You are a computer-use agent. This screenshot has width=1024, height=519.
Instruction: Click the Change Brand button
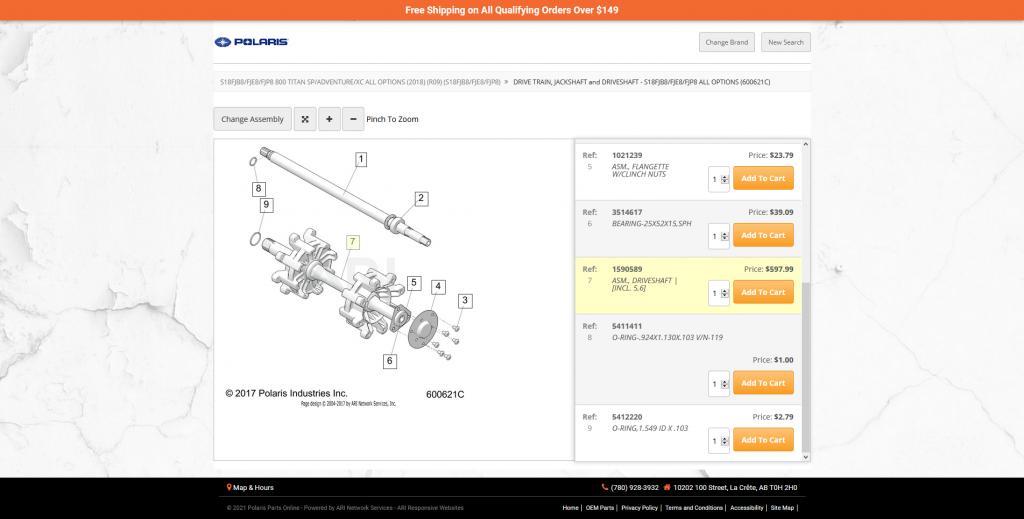coord(726,42)
